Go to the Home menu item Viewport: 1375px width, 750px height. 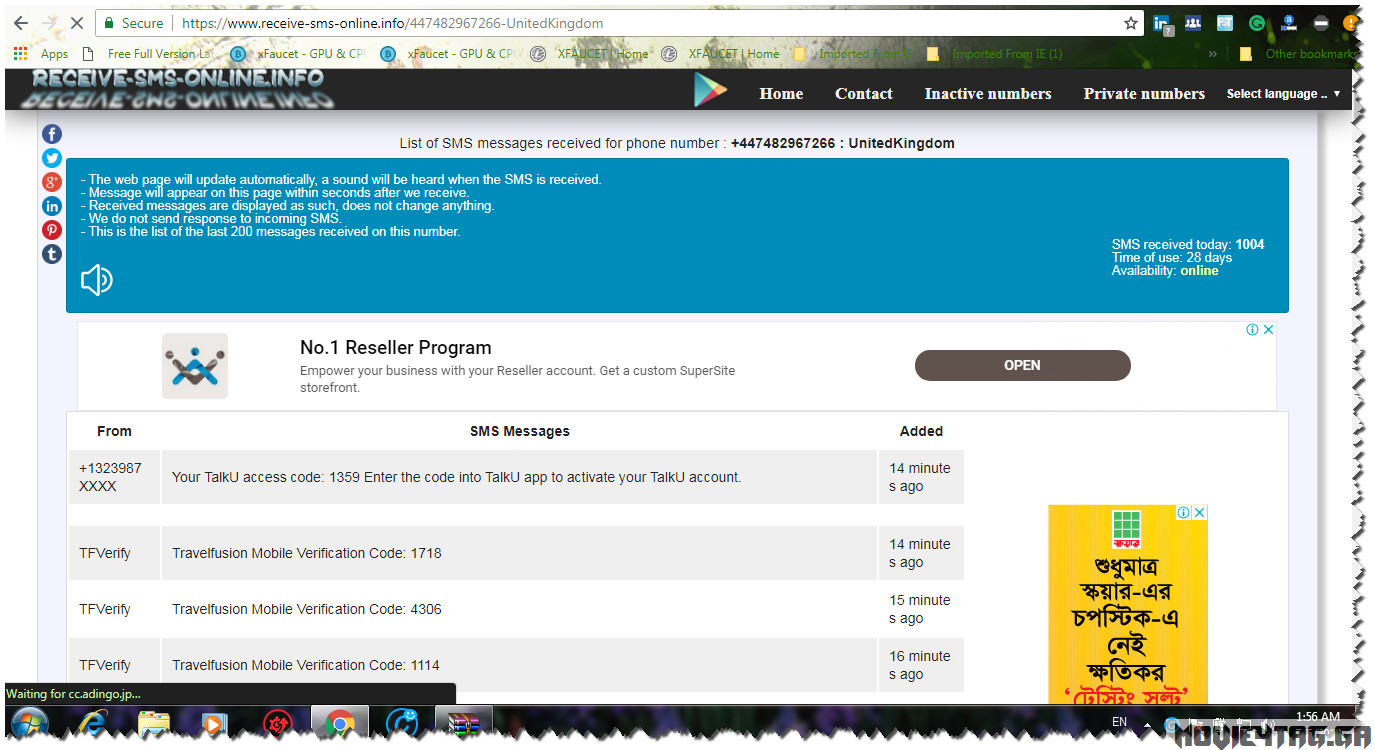click(x=781, y=94)
